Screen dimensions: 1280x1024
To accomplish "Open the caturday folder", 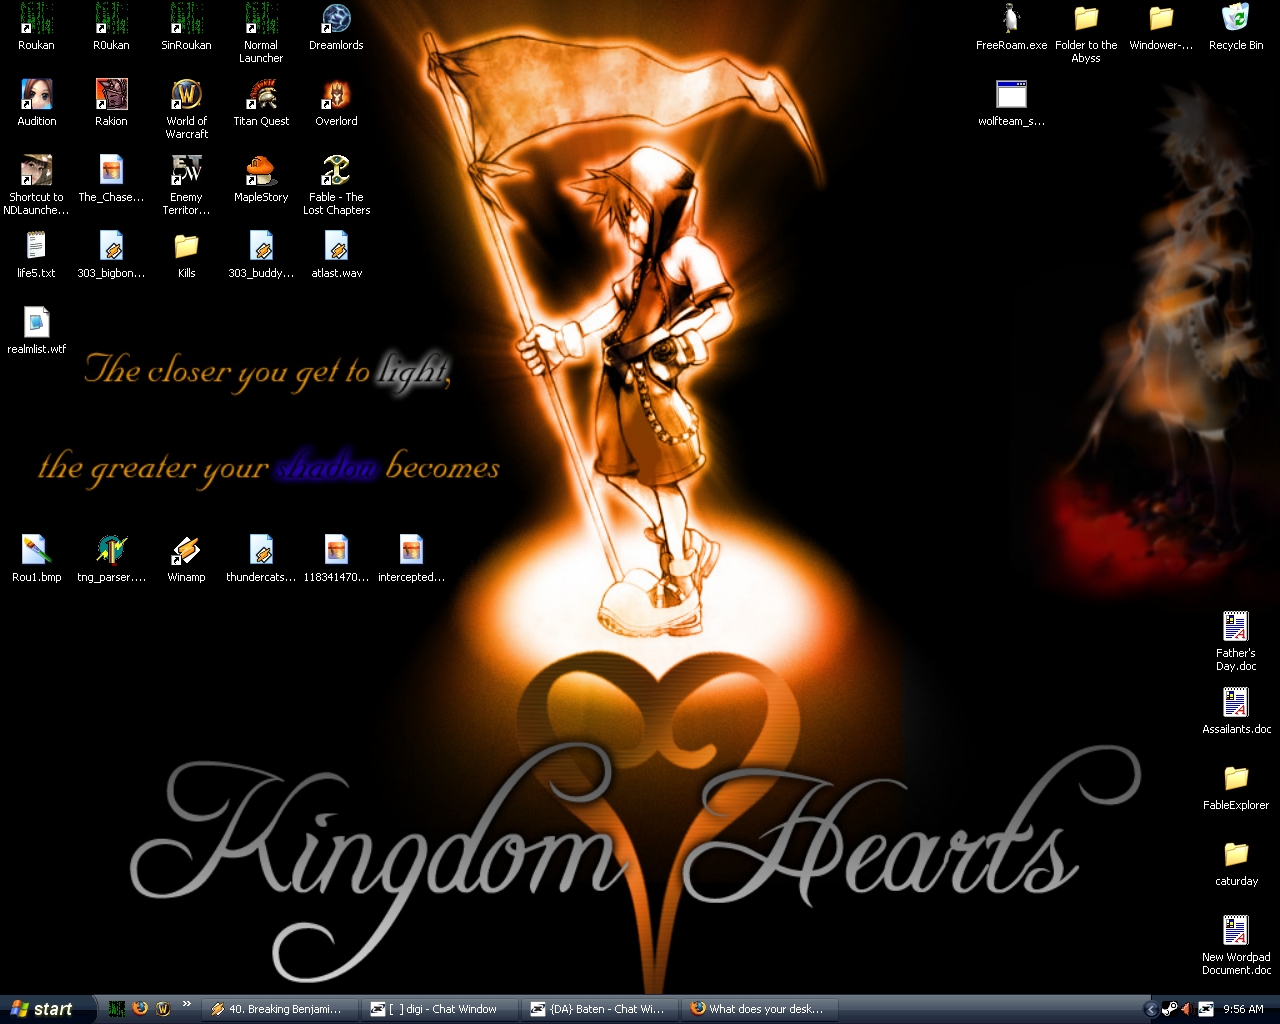I will click(1236, 863).
